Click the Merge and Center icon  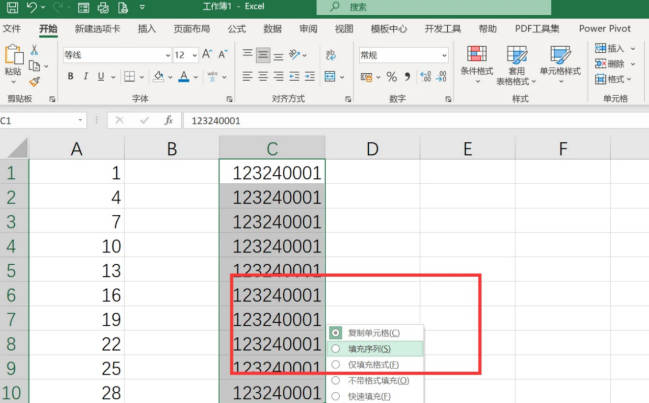point(330,77)
